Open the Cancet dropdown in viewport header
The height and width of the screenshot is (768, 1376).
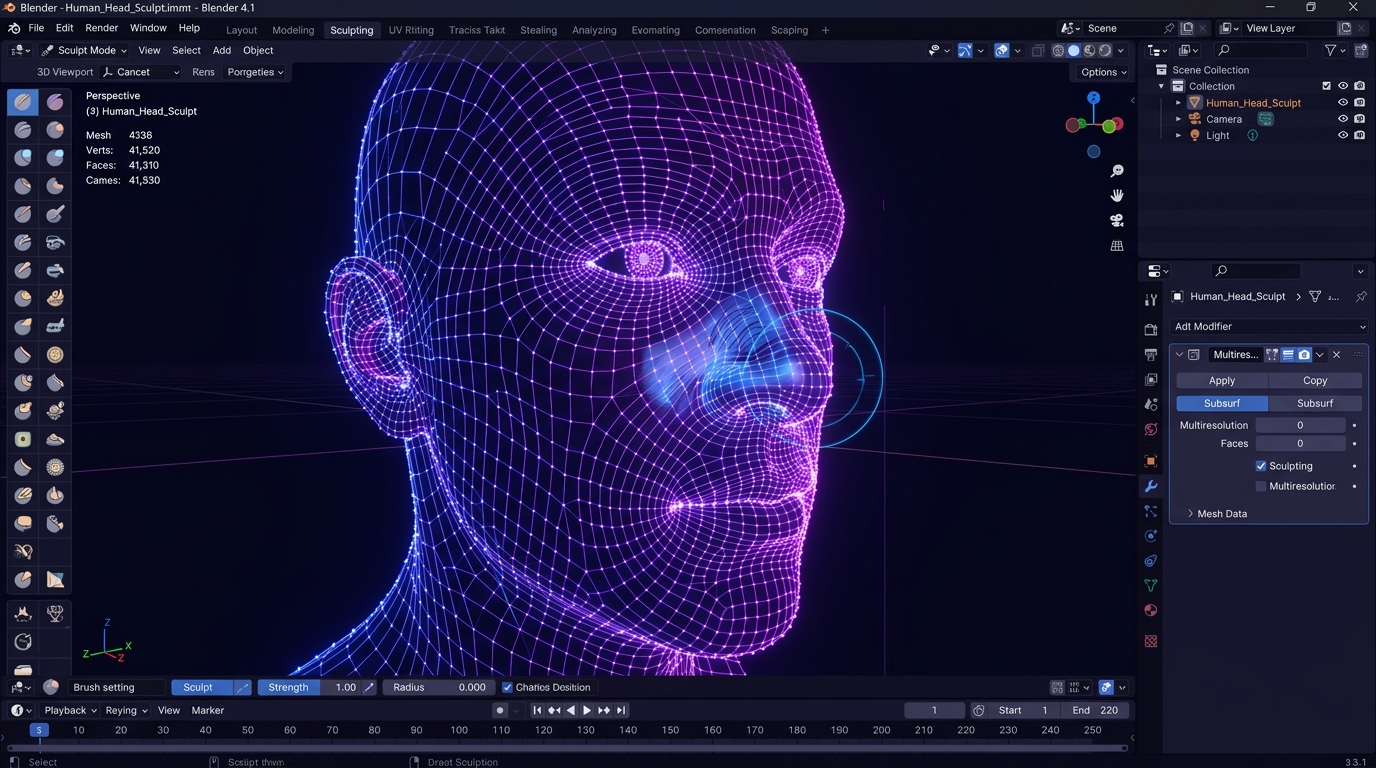tap(140, 72)
